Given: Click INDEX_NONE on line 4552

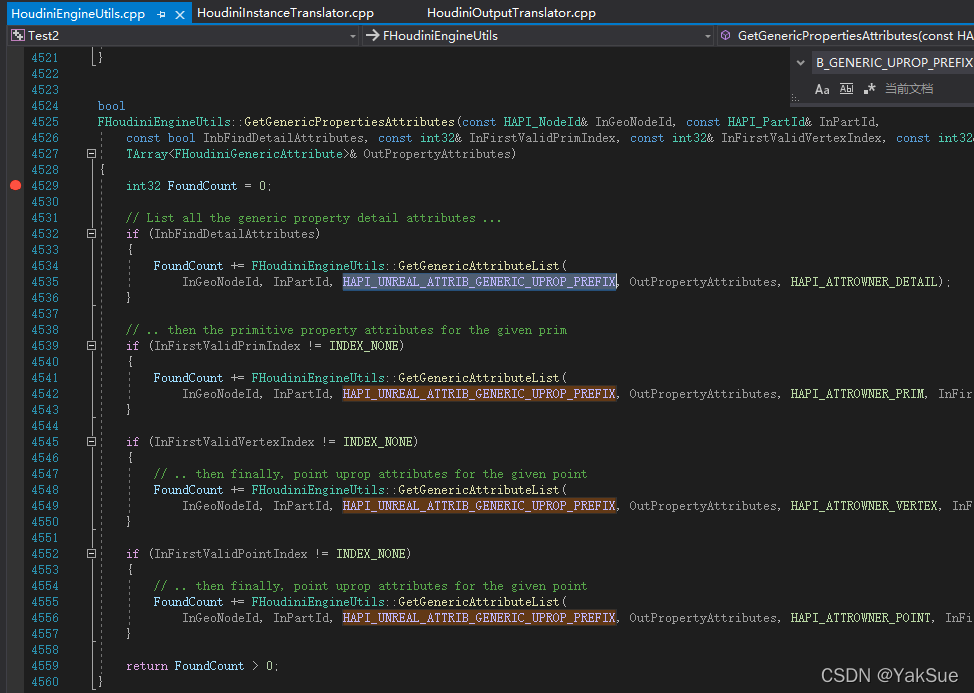Looking at the screenshot, I should 371,553.
